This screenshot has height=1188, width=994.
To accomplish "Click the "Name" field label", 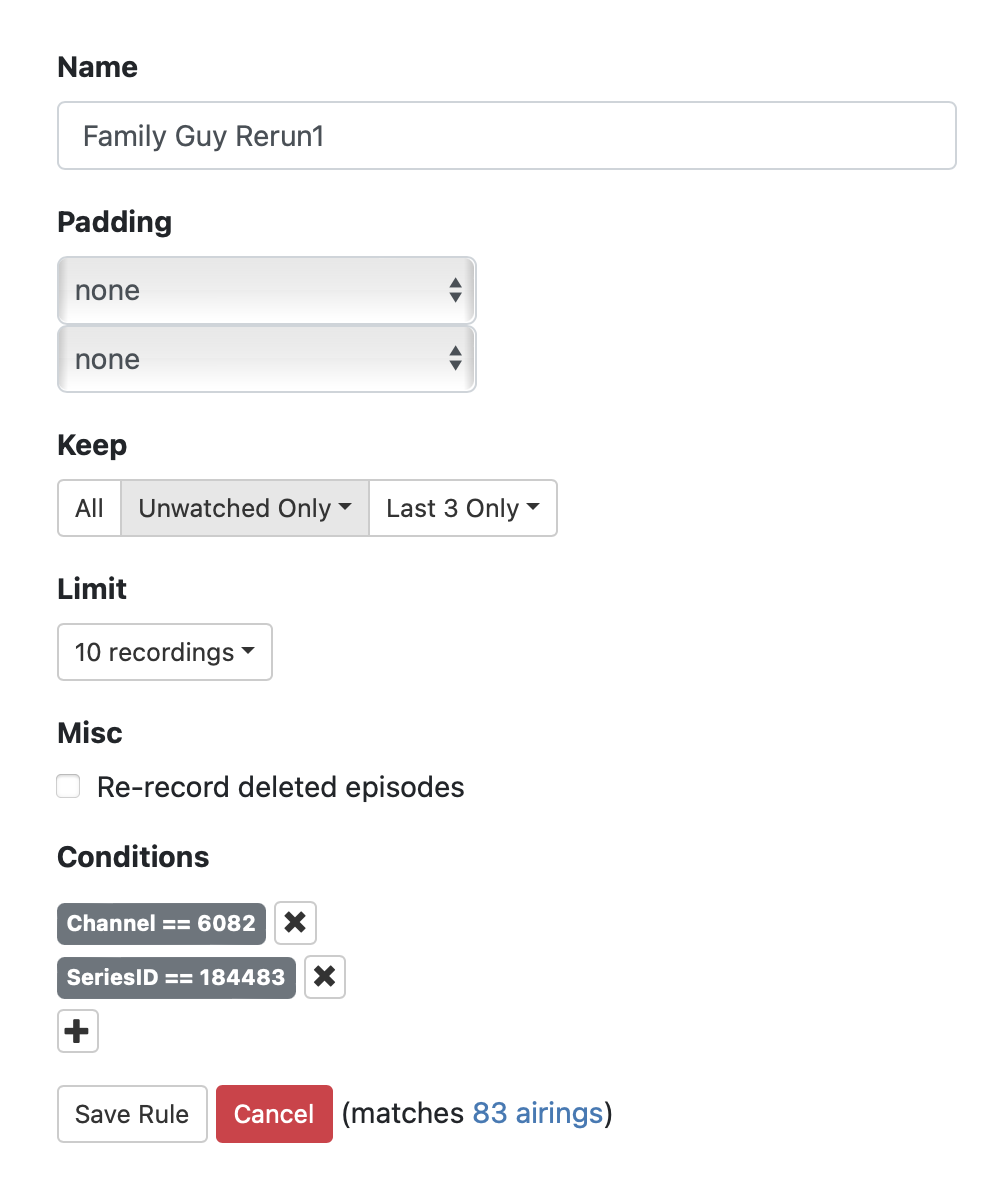I will pos(98,67).
